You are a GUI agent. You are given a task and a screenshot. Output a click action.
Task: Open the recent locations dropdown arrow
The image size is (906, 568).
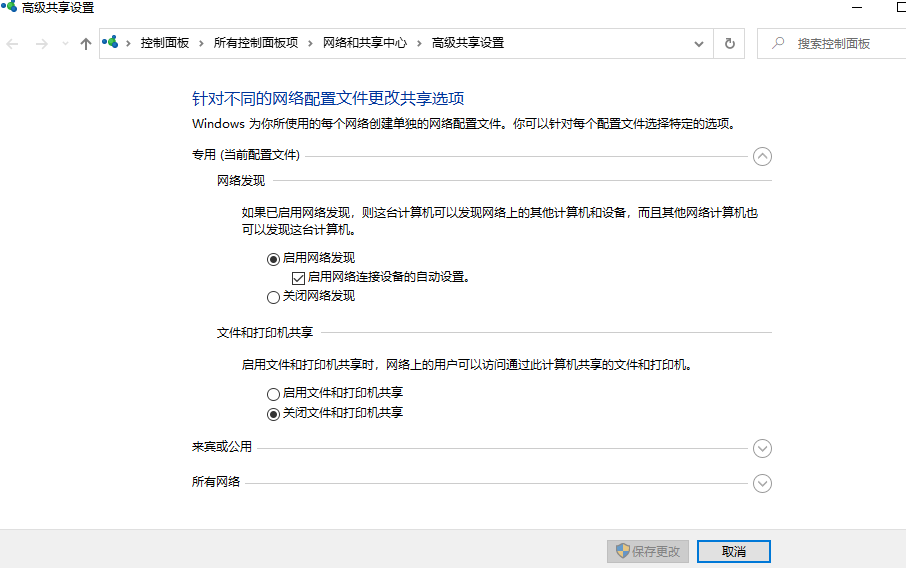[x=65, y=44]
